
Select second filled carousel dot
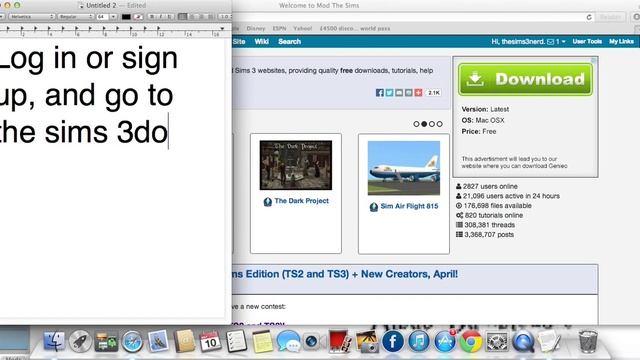pyautogui.click(x=424, y=124)
